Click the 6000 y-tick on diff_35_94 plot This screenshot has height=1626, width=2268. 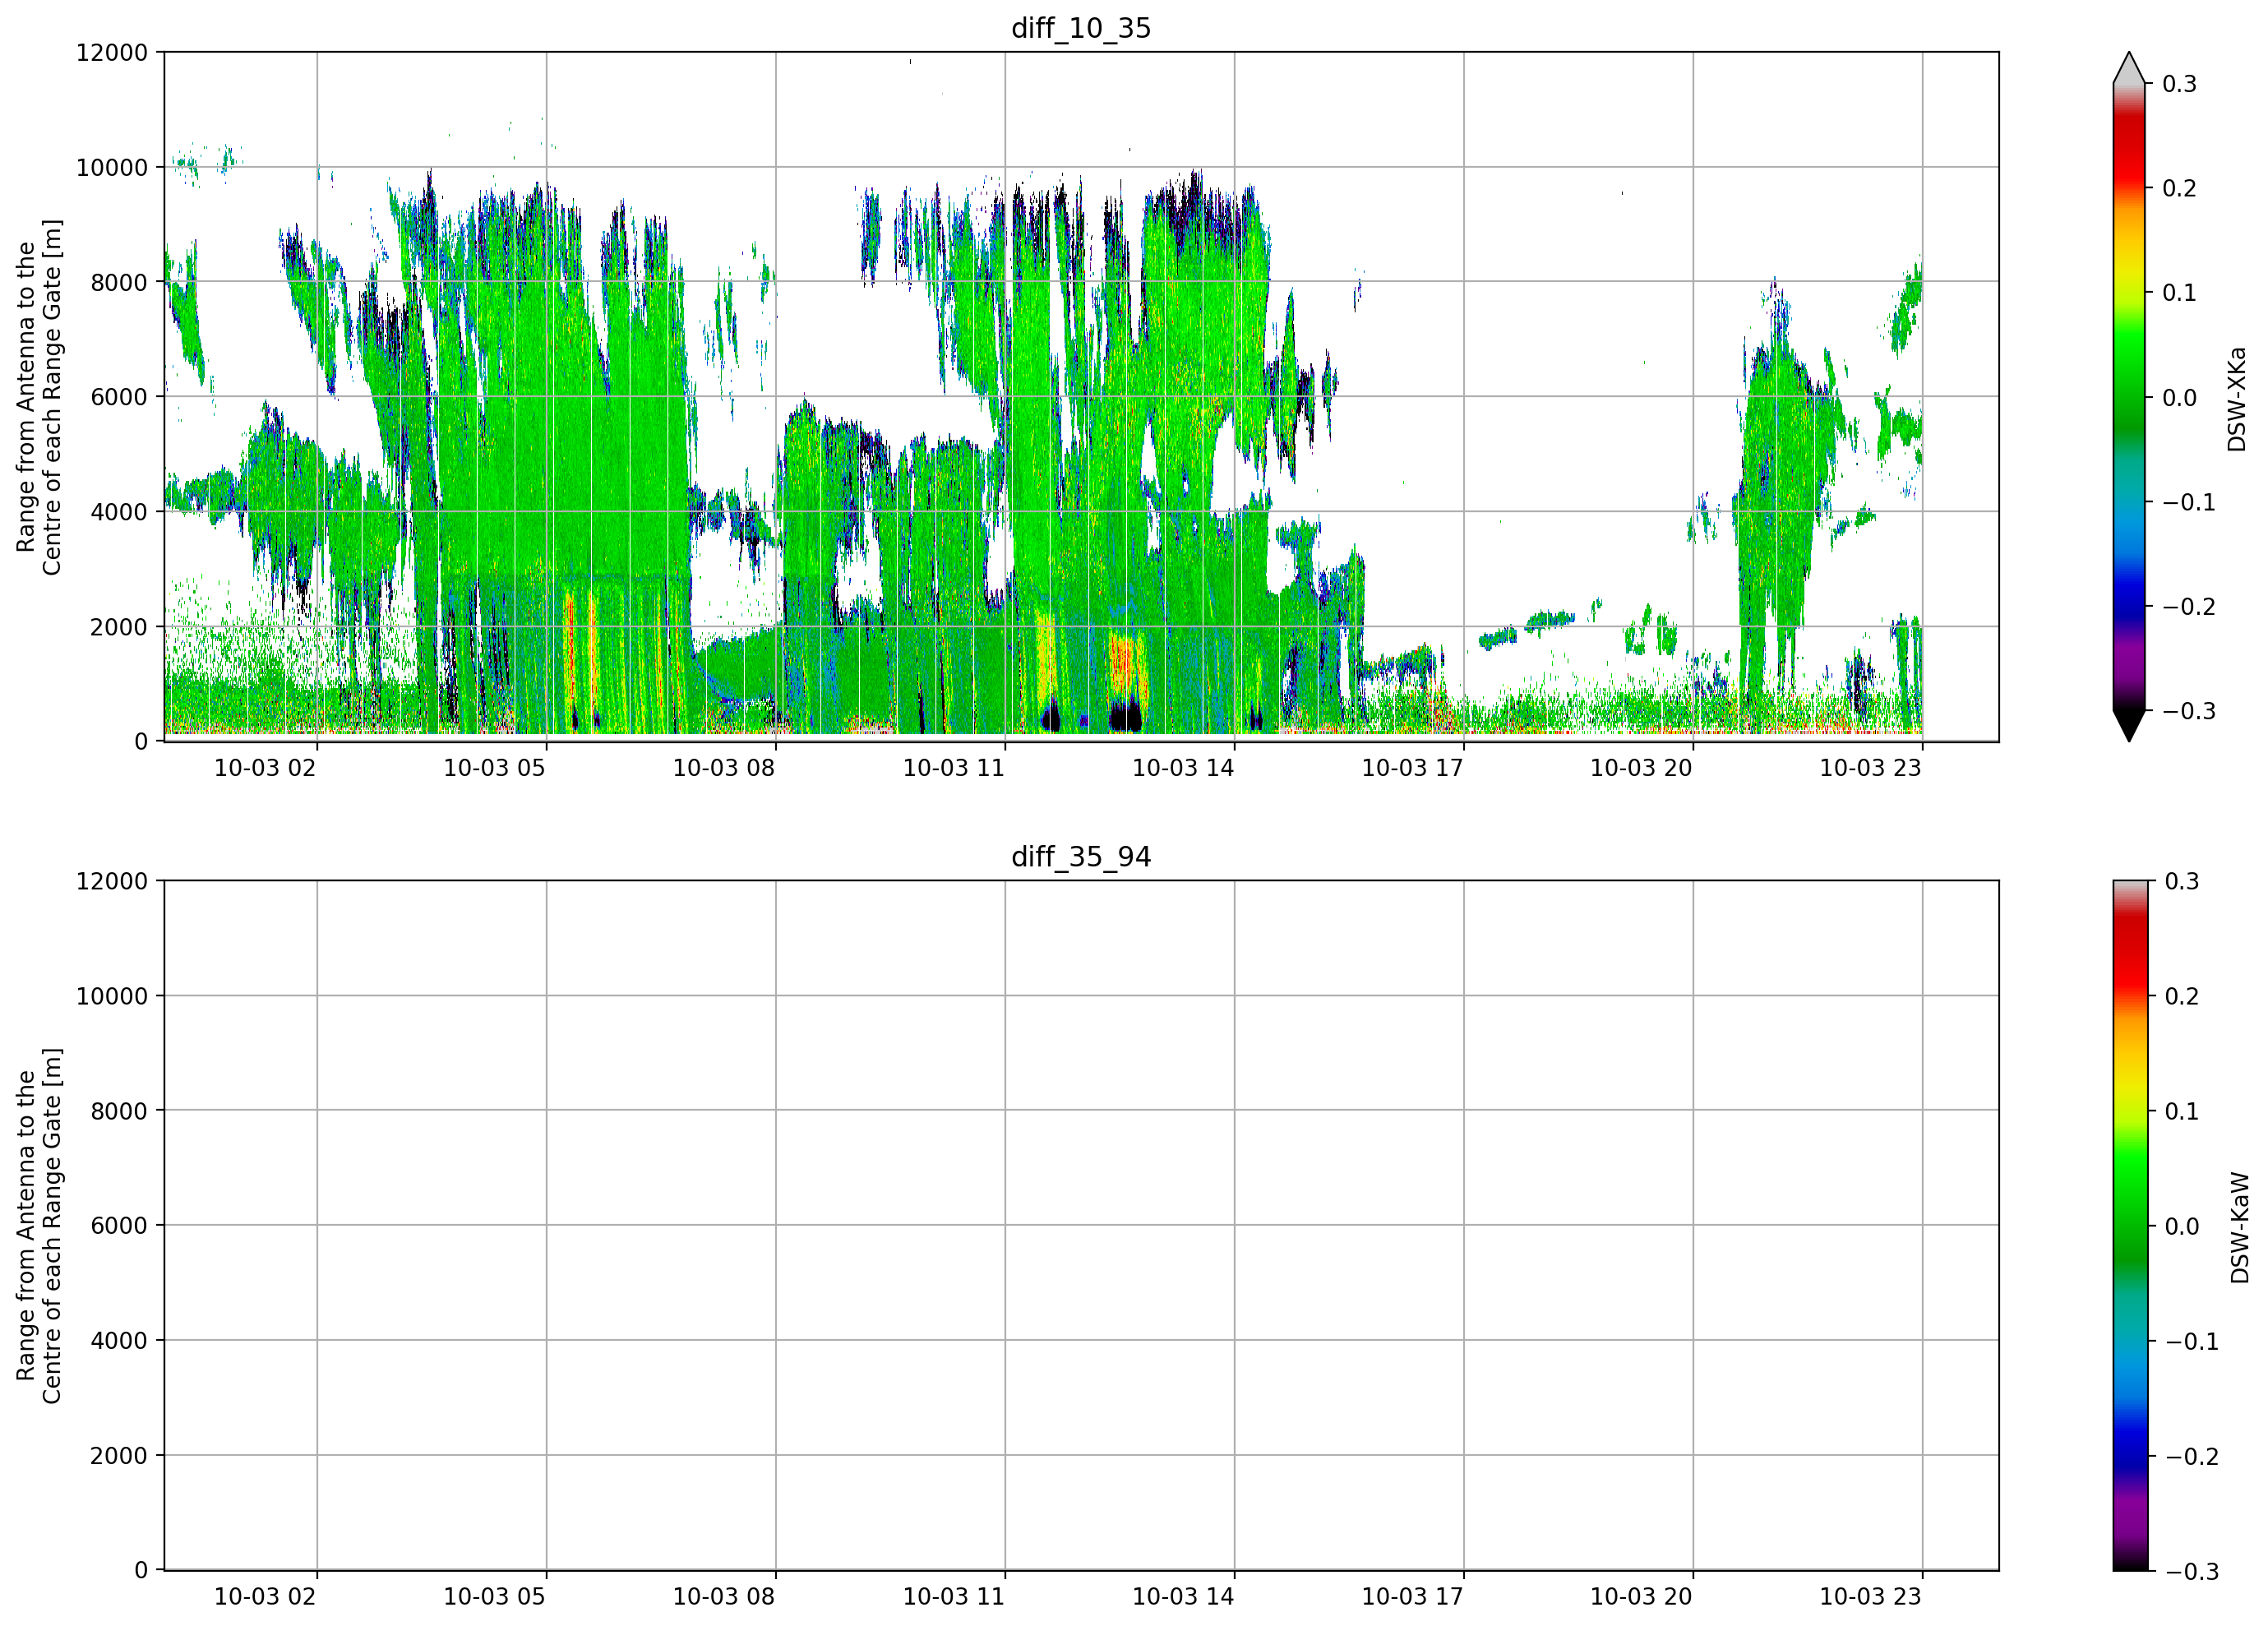point(119,1226)
